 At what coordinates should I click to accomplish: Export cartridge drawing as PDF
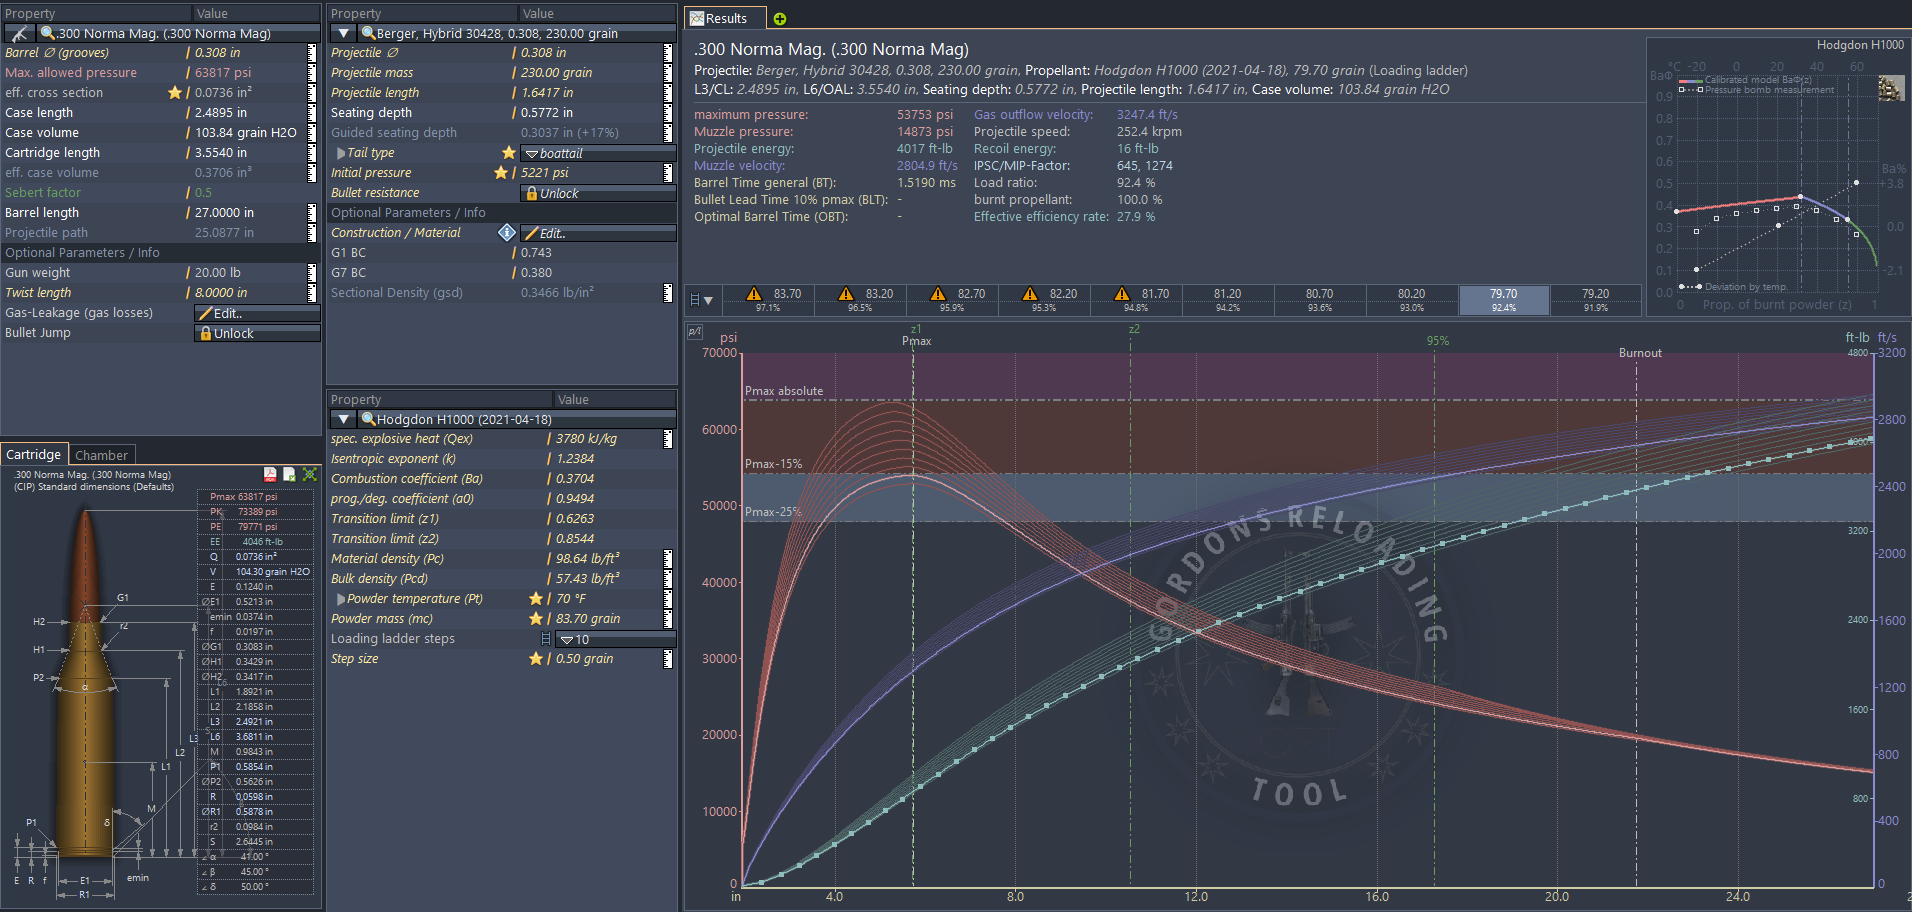pos(270,474)
